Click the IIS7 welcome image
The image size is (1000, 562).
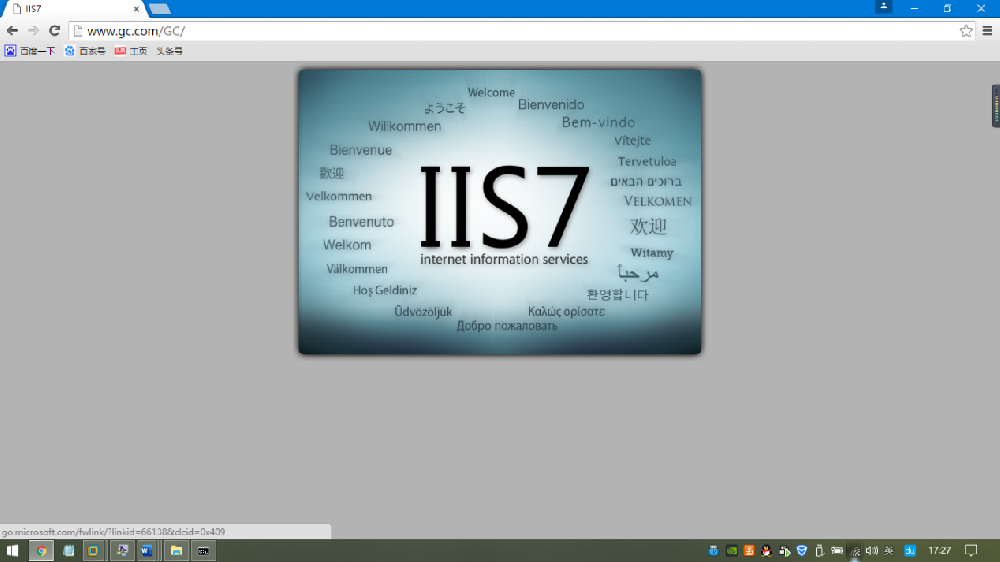499,211
